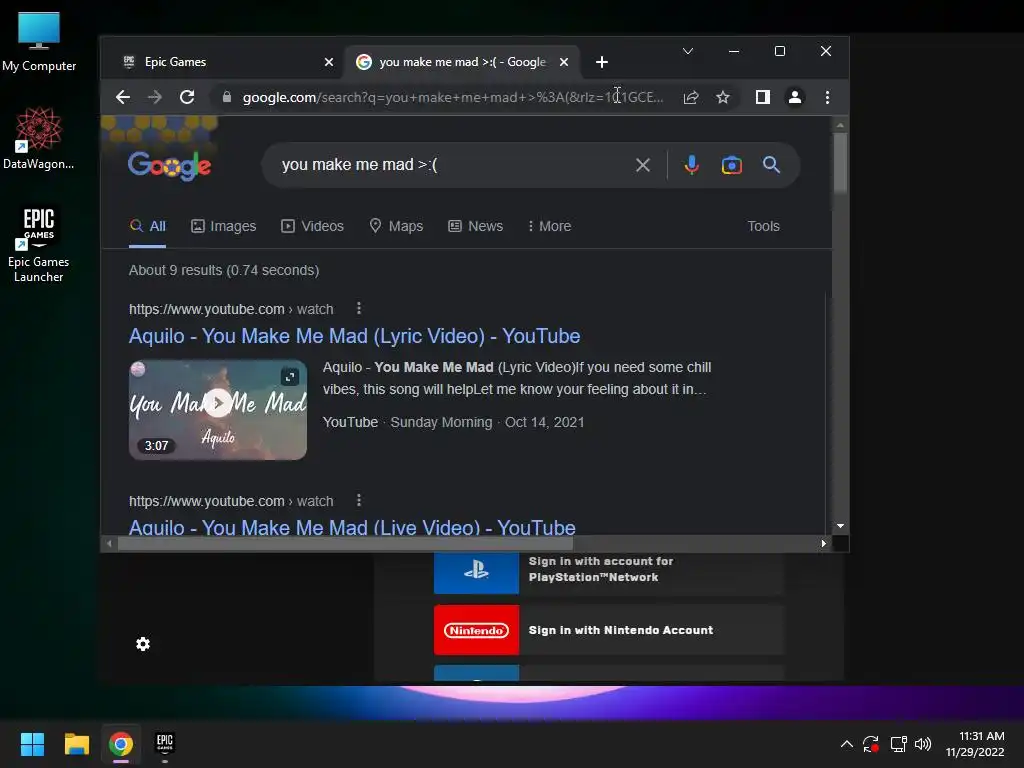The height and width of the screenshot is (768, 1024).
Task: Click the sync status tray icon
Action: tap(871, 744)
